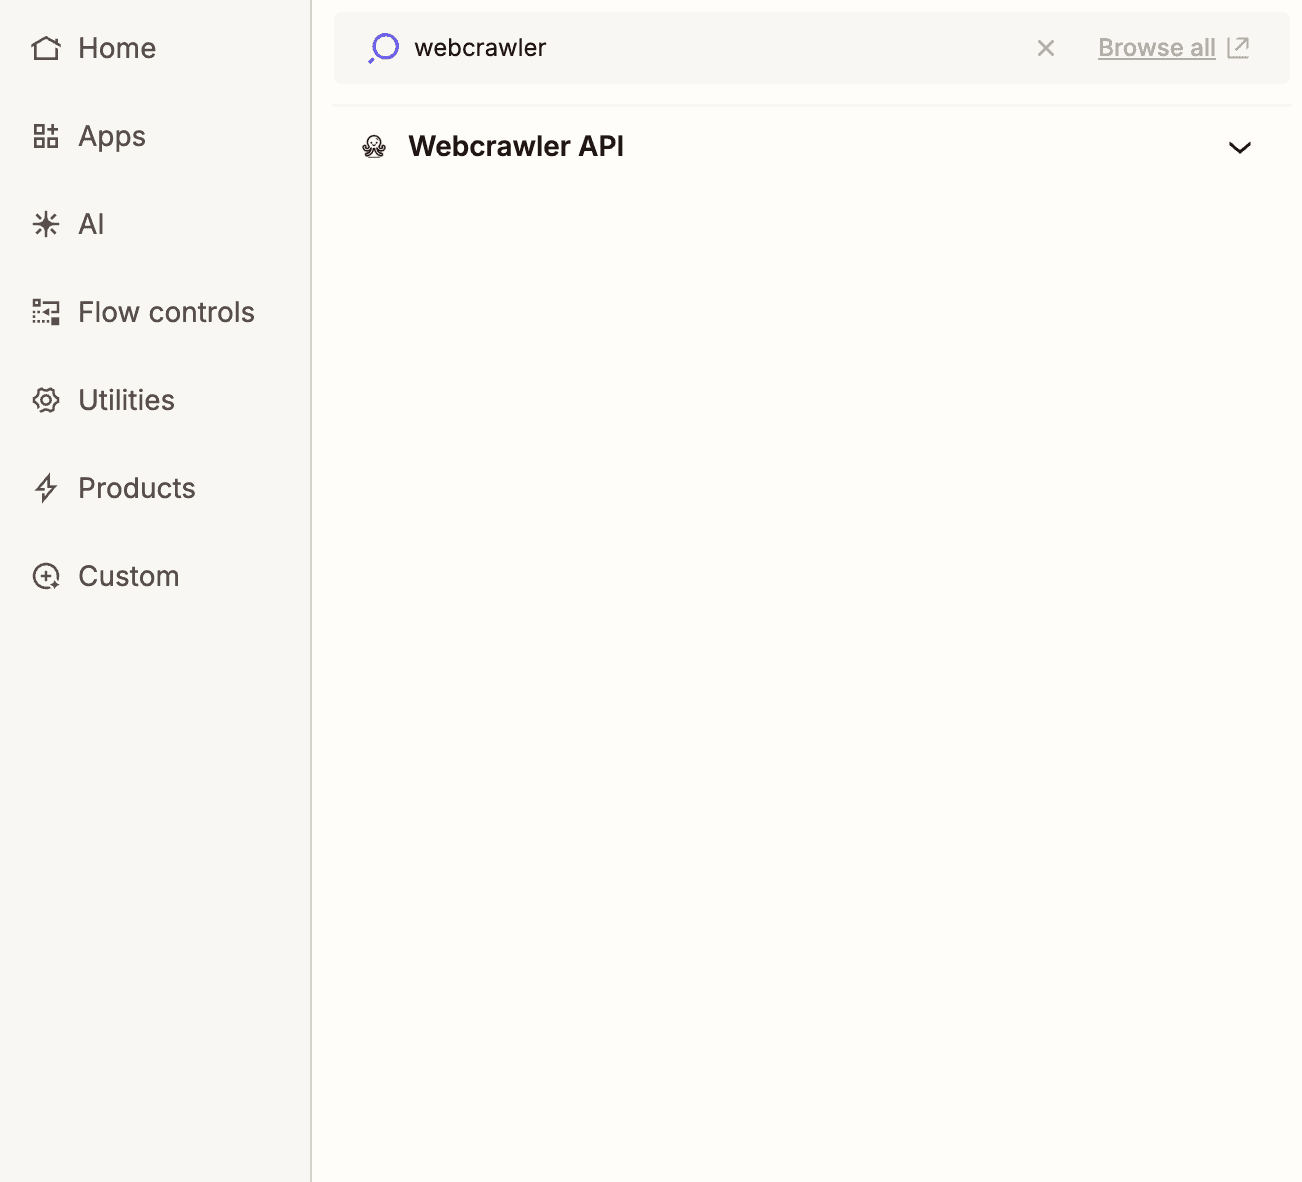The height and width of the screenshot is (1182, 1302).
Task: Click the Webcrawler API octopus icon
Action: pos(374,146)
